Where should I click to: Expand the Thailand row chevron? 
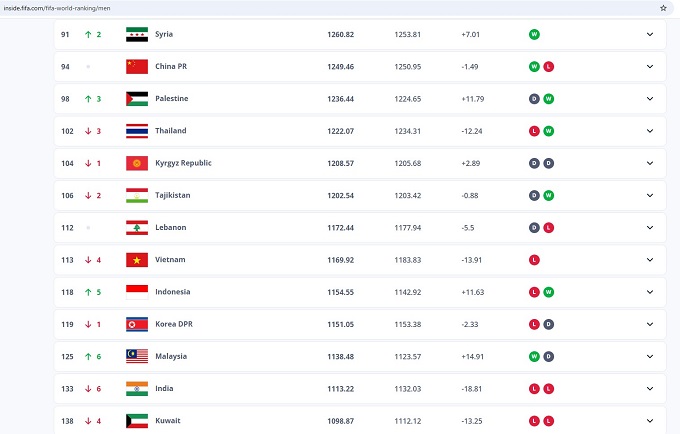click(x=649, y=131)
